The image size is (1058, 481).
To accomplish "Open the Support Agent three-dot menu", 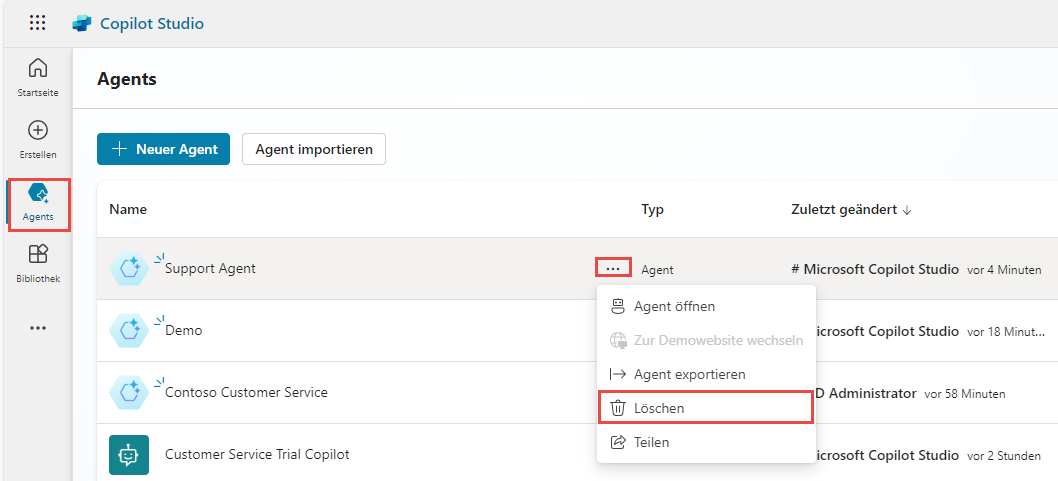I will [x=613, y=269].
